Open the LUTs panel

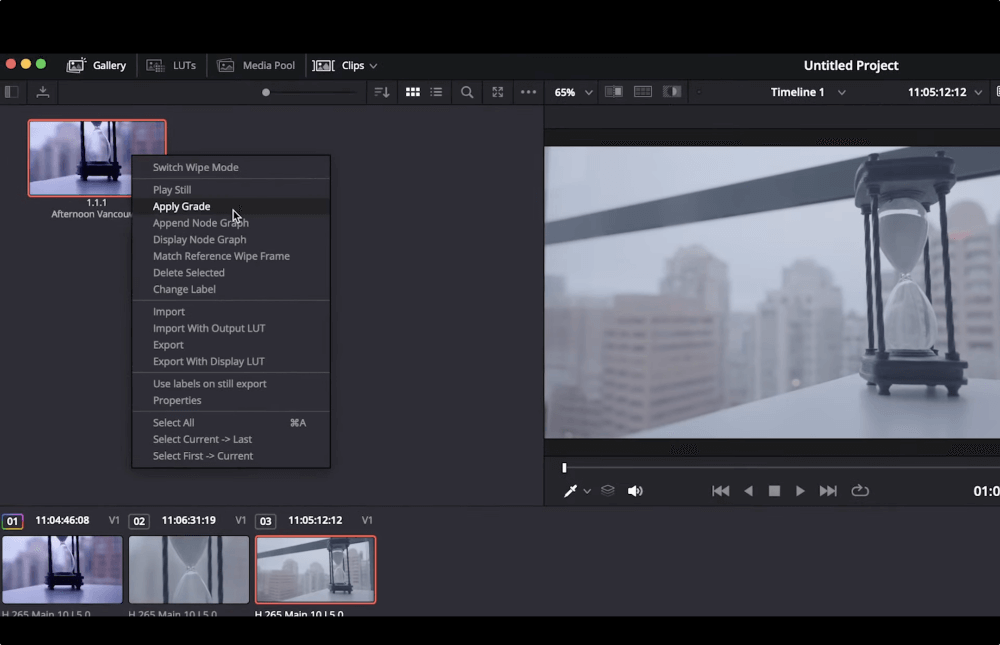[171, 65]
